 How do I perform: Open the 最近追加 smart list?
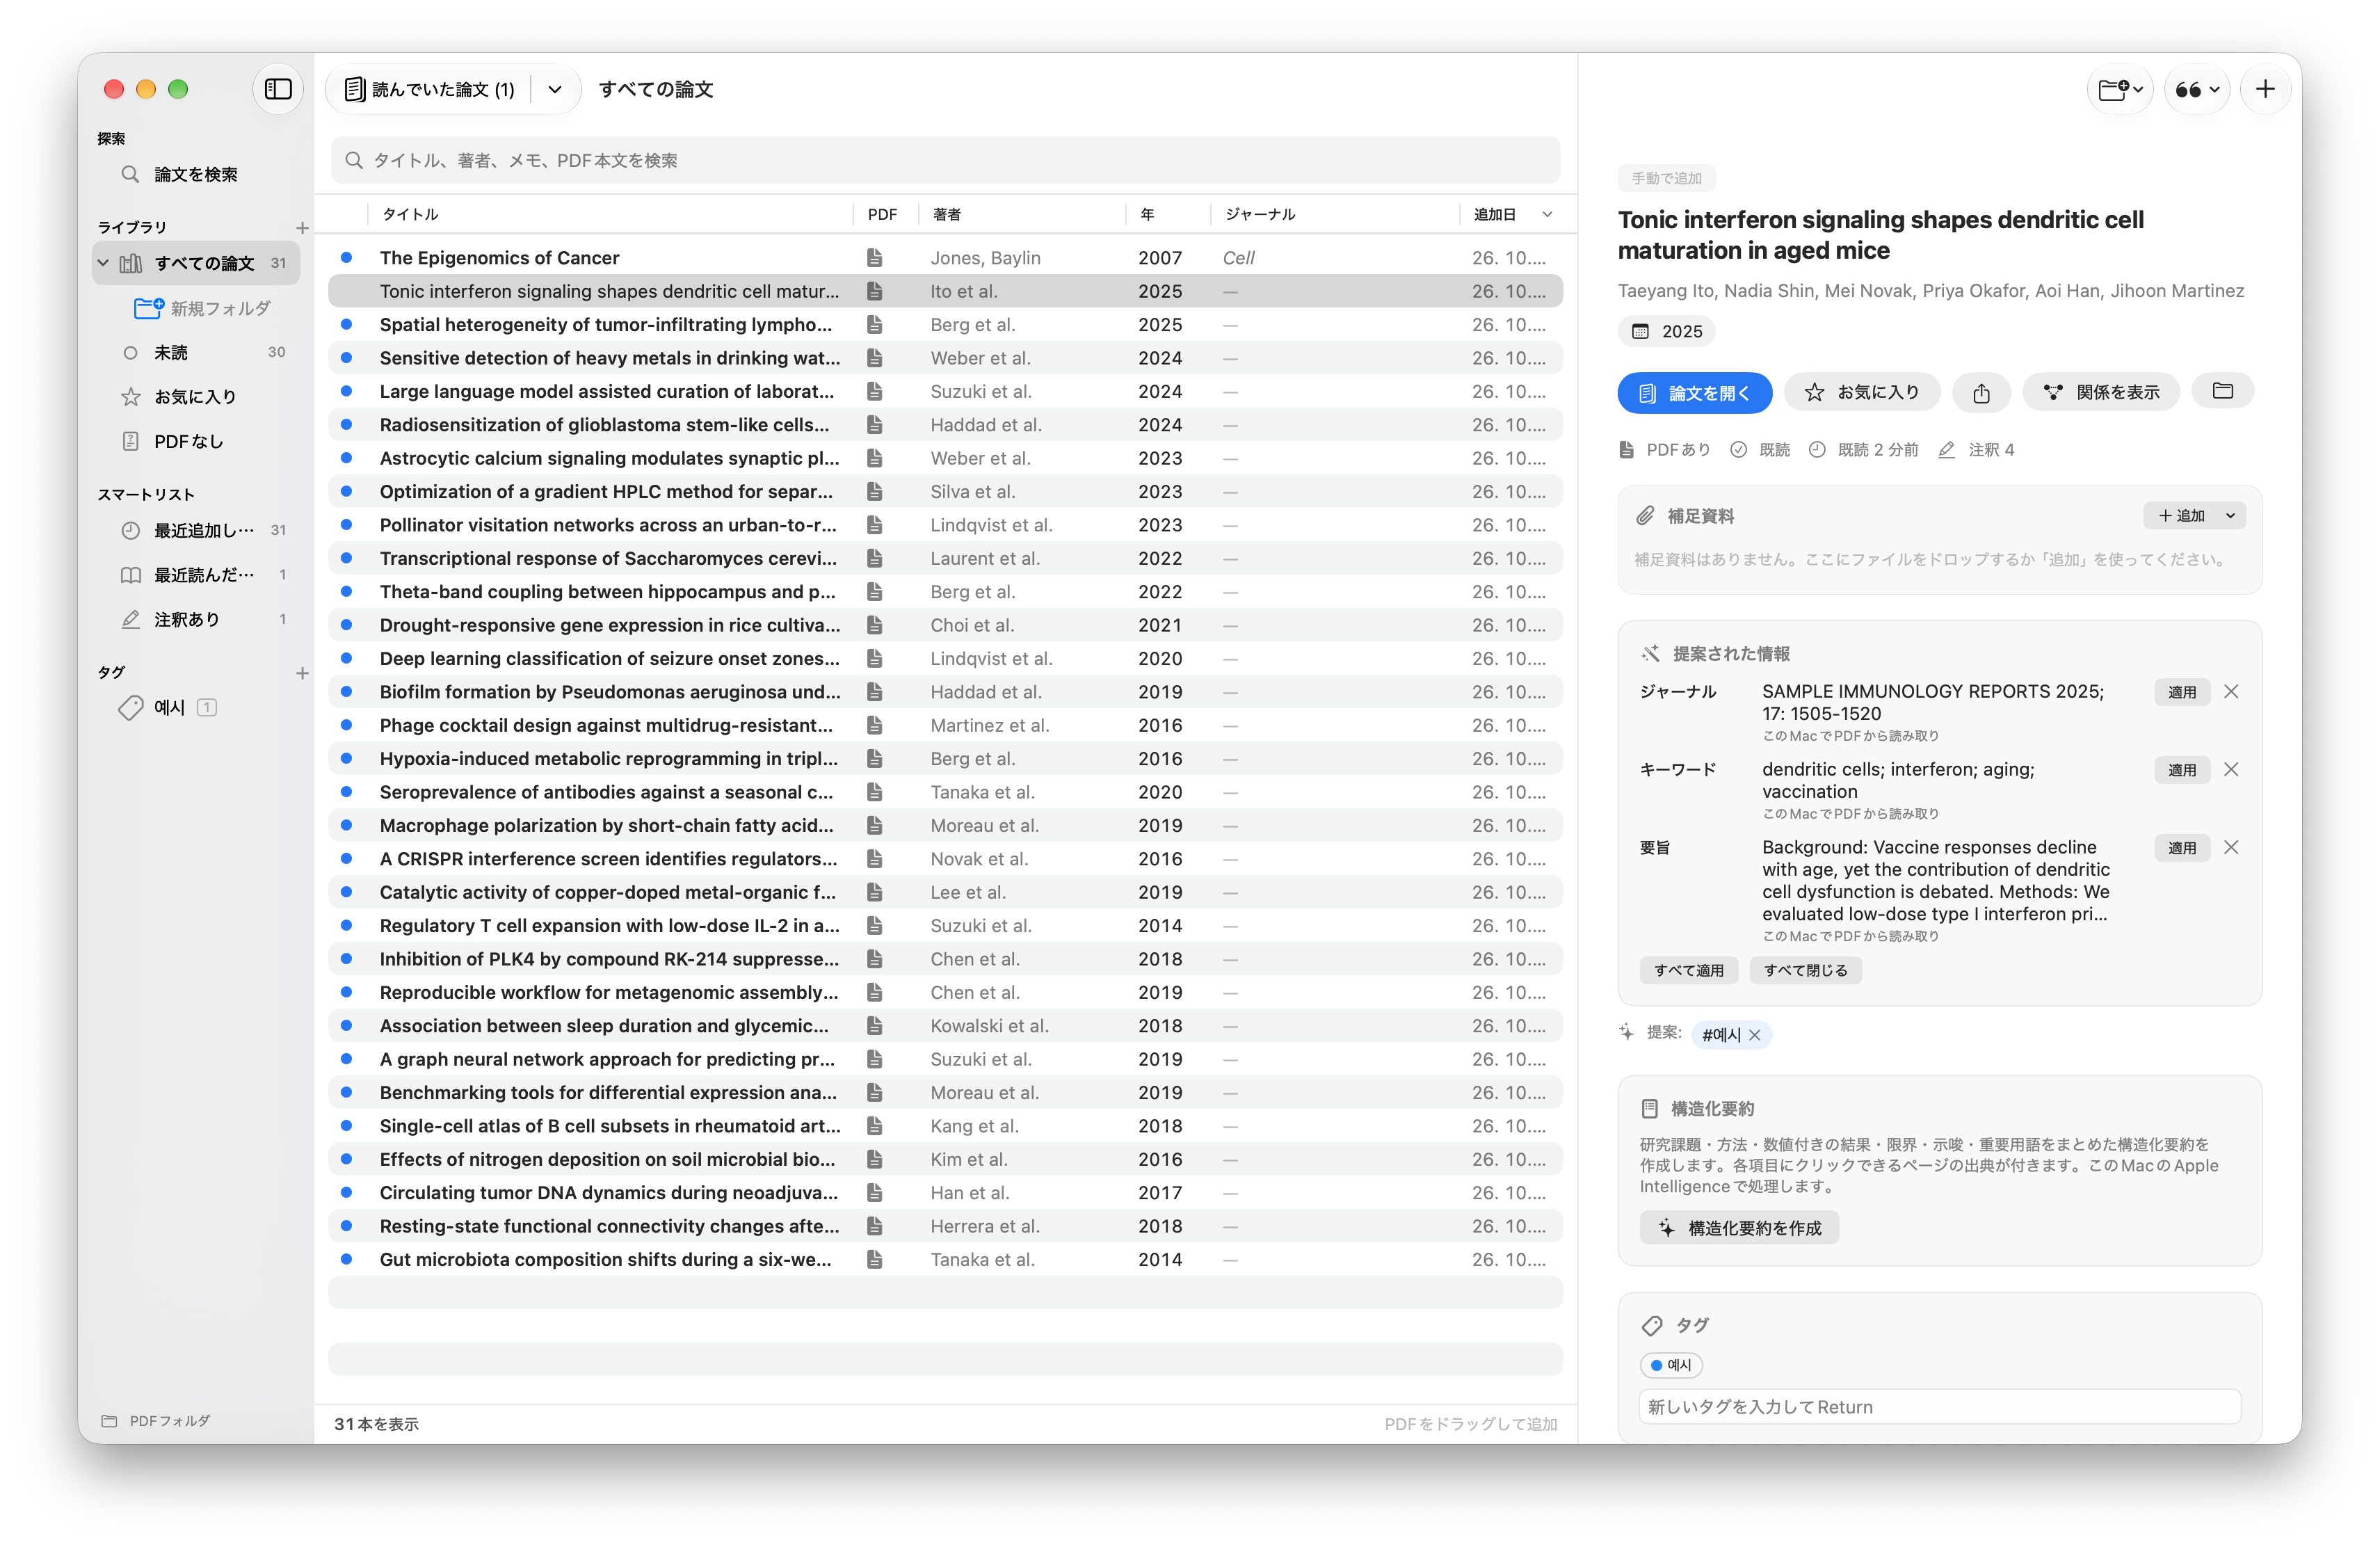(x=196, y=530)
